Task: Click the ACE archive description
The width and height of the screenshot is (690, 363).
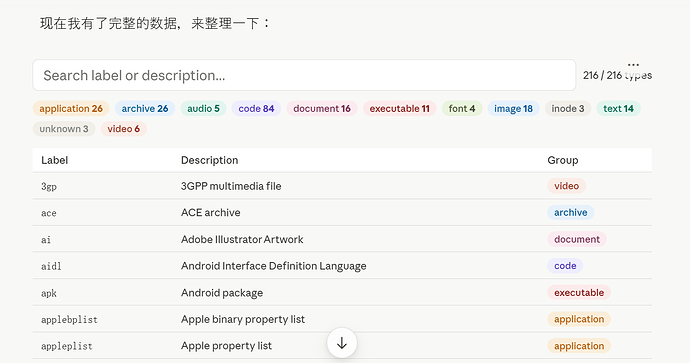Action: pyautogui.click(x=210, y=213)
